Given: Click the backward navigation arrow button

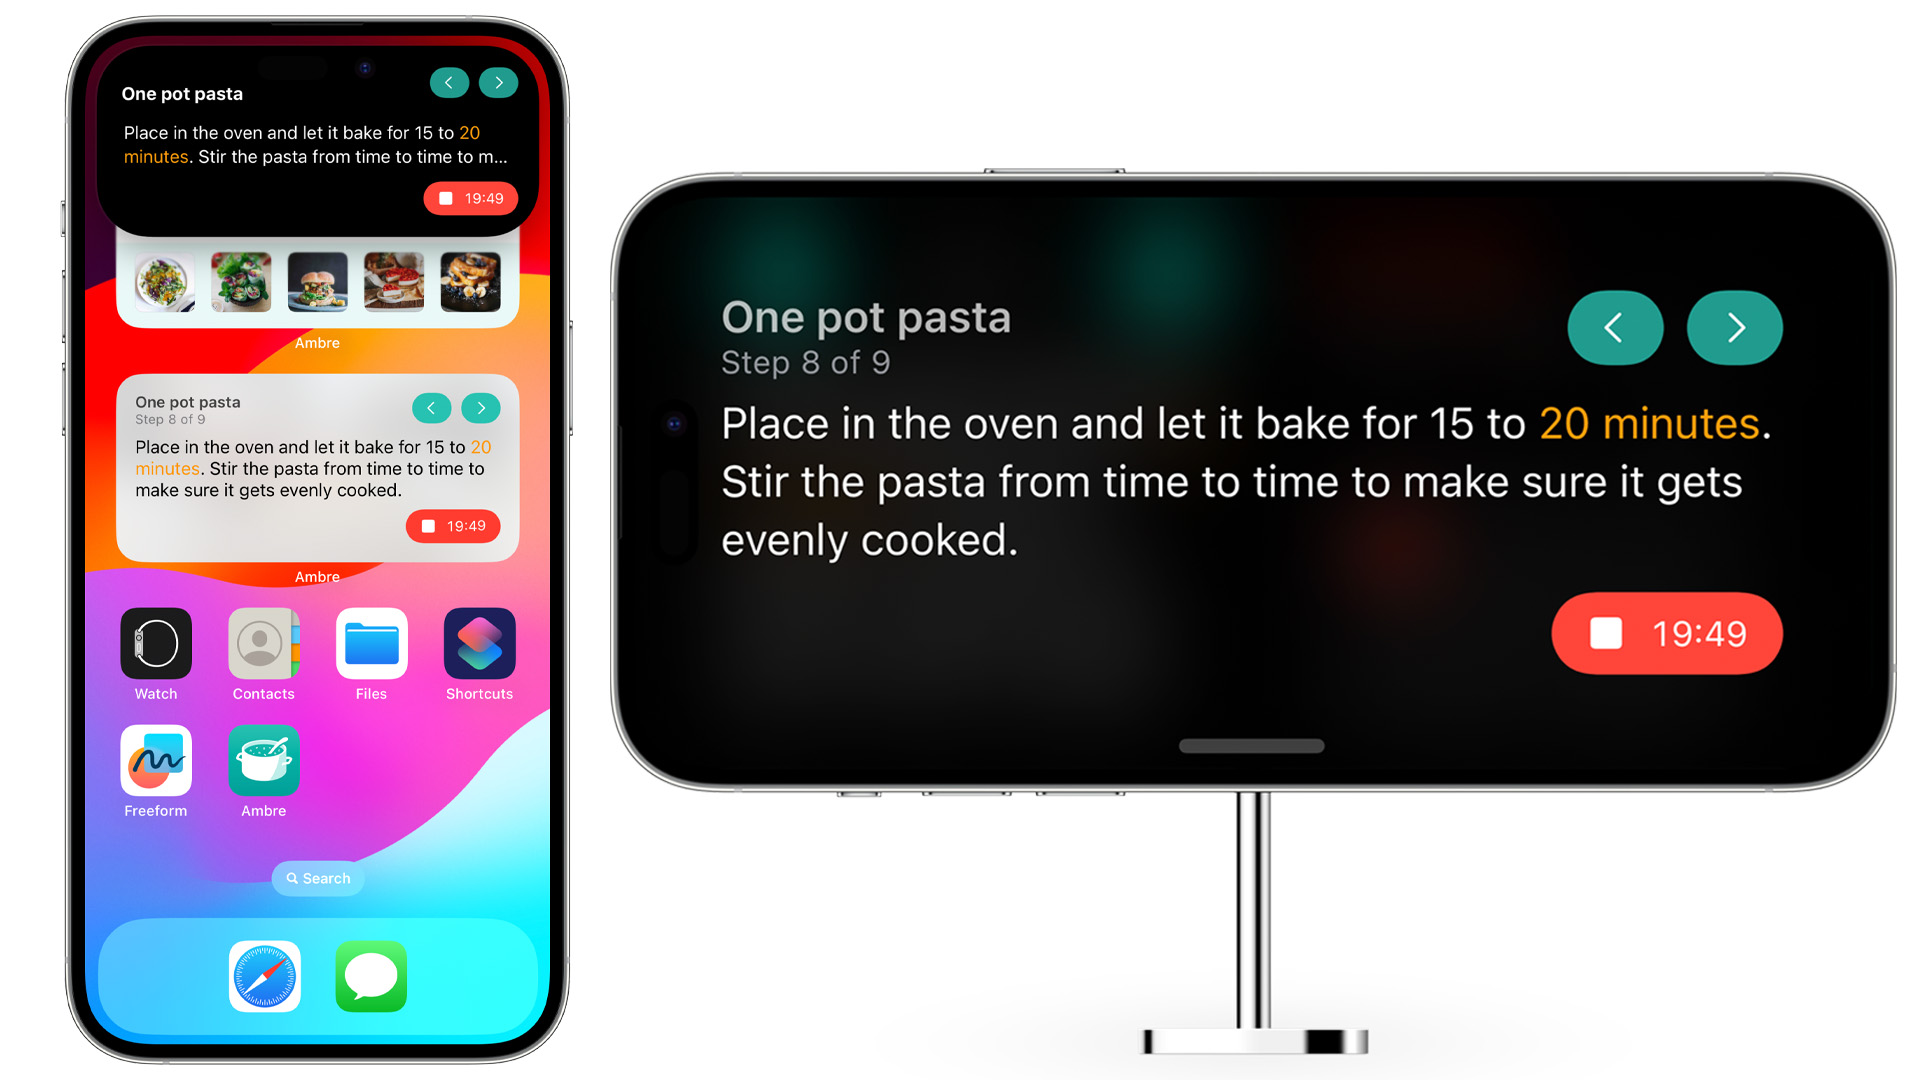Looking at the screenshot, I should (1615, 326).
